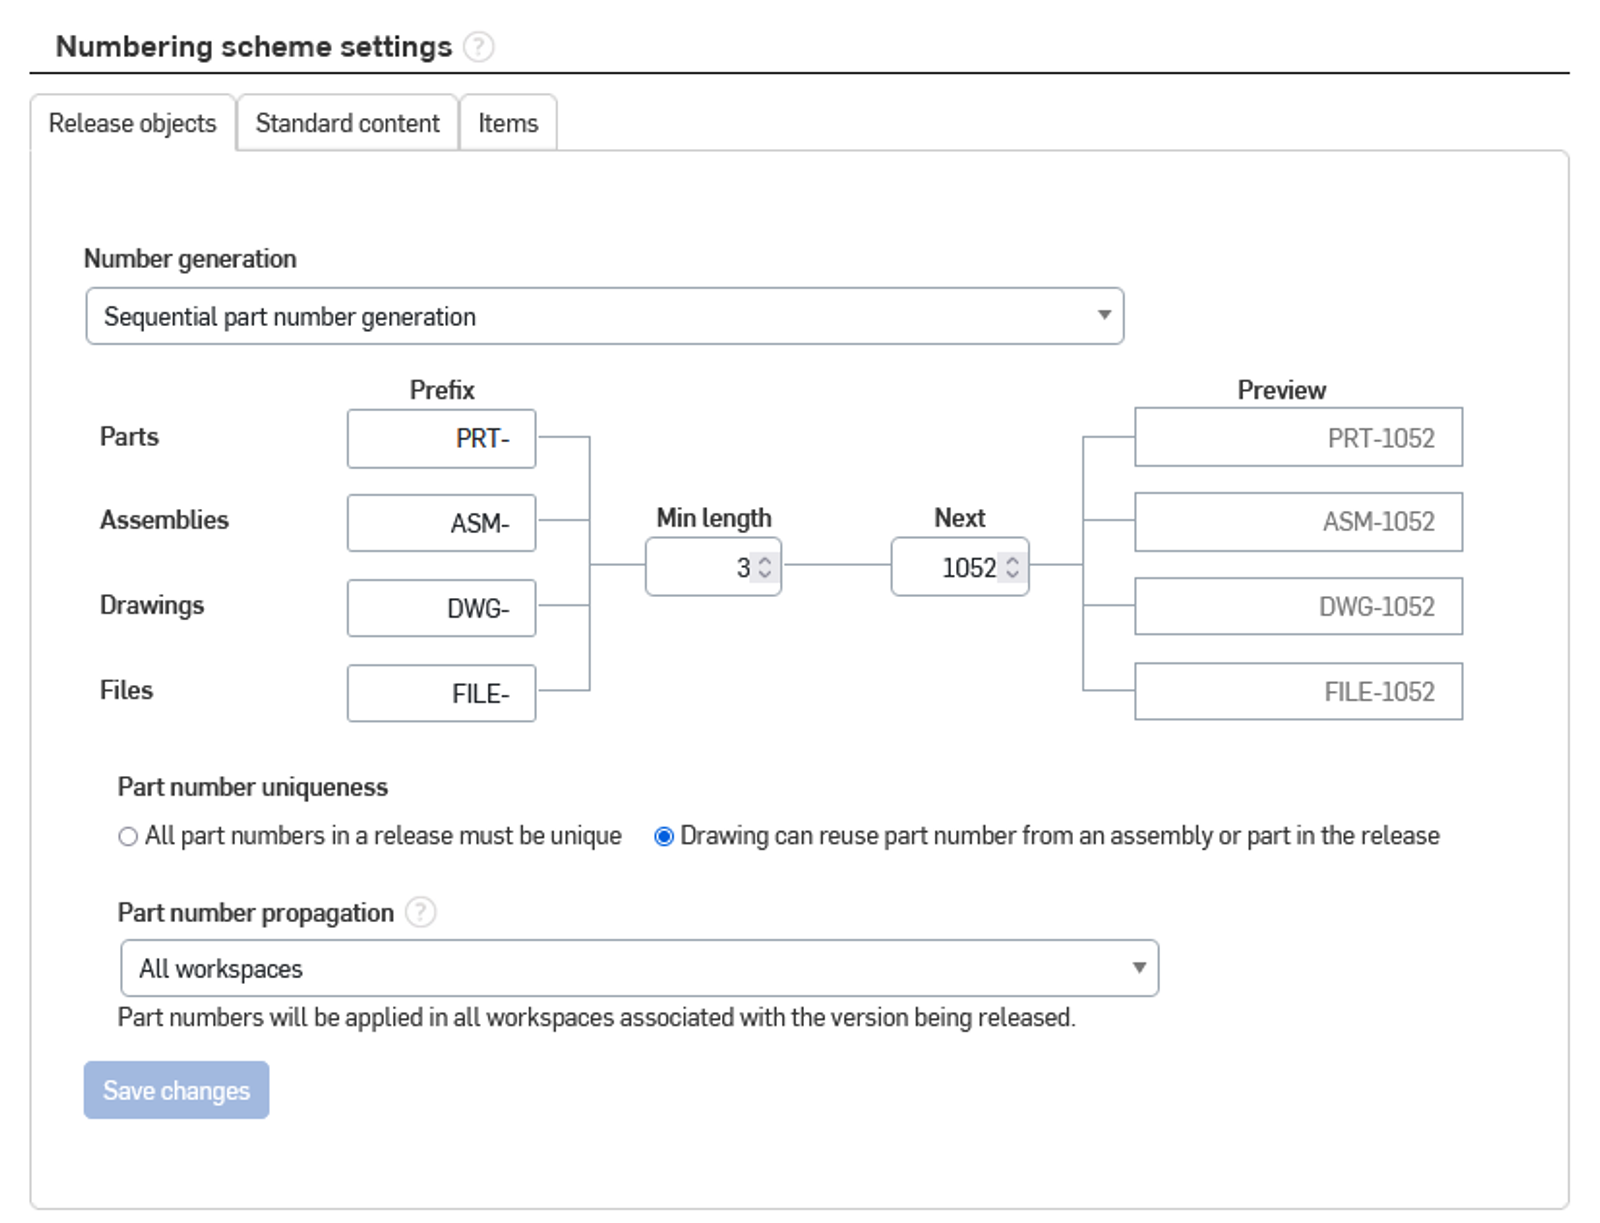Increment the Next value to 1053
1600x1223 pixels.
[1011, 560]
